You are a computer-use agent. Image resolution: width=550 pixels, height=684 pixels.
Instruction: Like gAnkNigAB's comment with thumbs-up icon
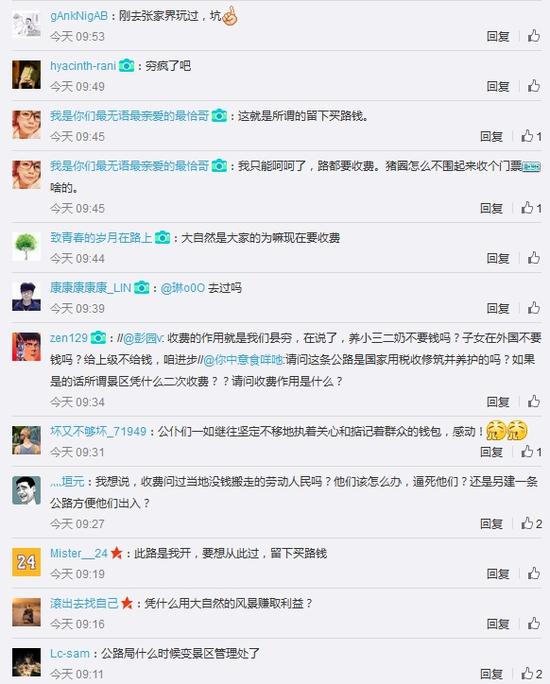pyautogui.click(x=534, y=36)
